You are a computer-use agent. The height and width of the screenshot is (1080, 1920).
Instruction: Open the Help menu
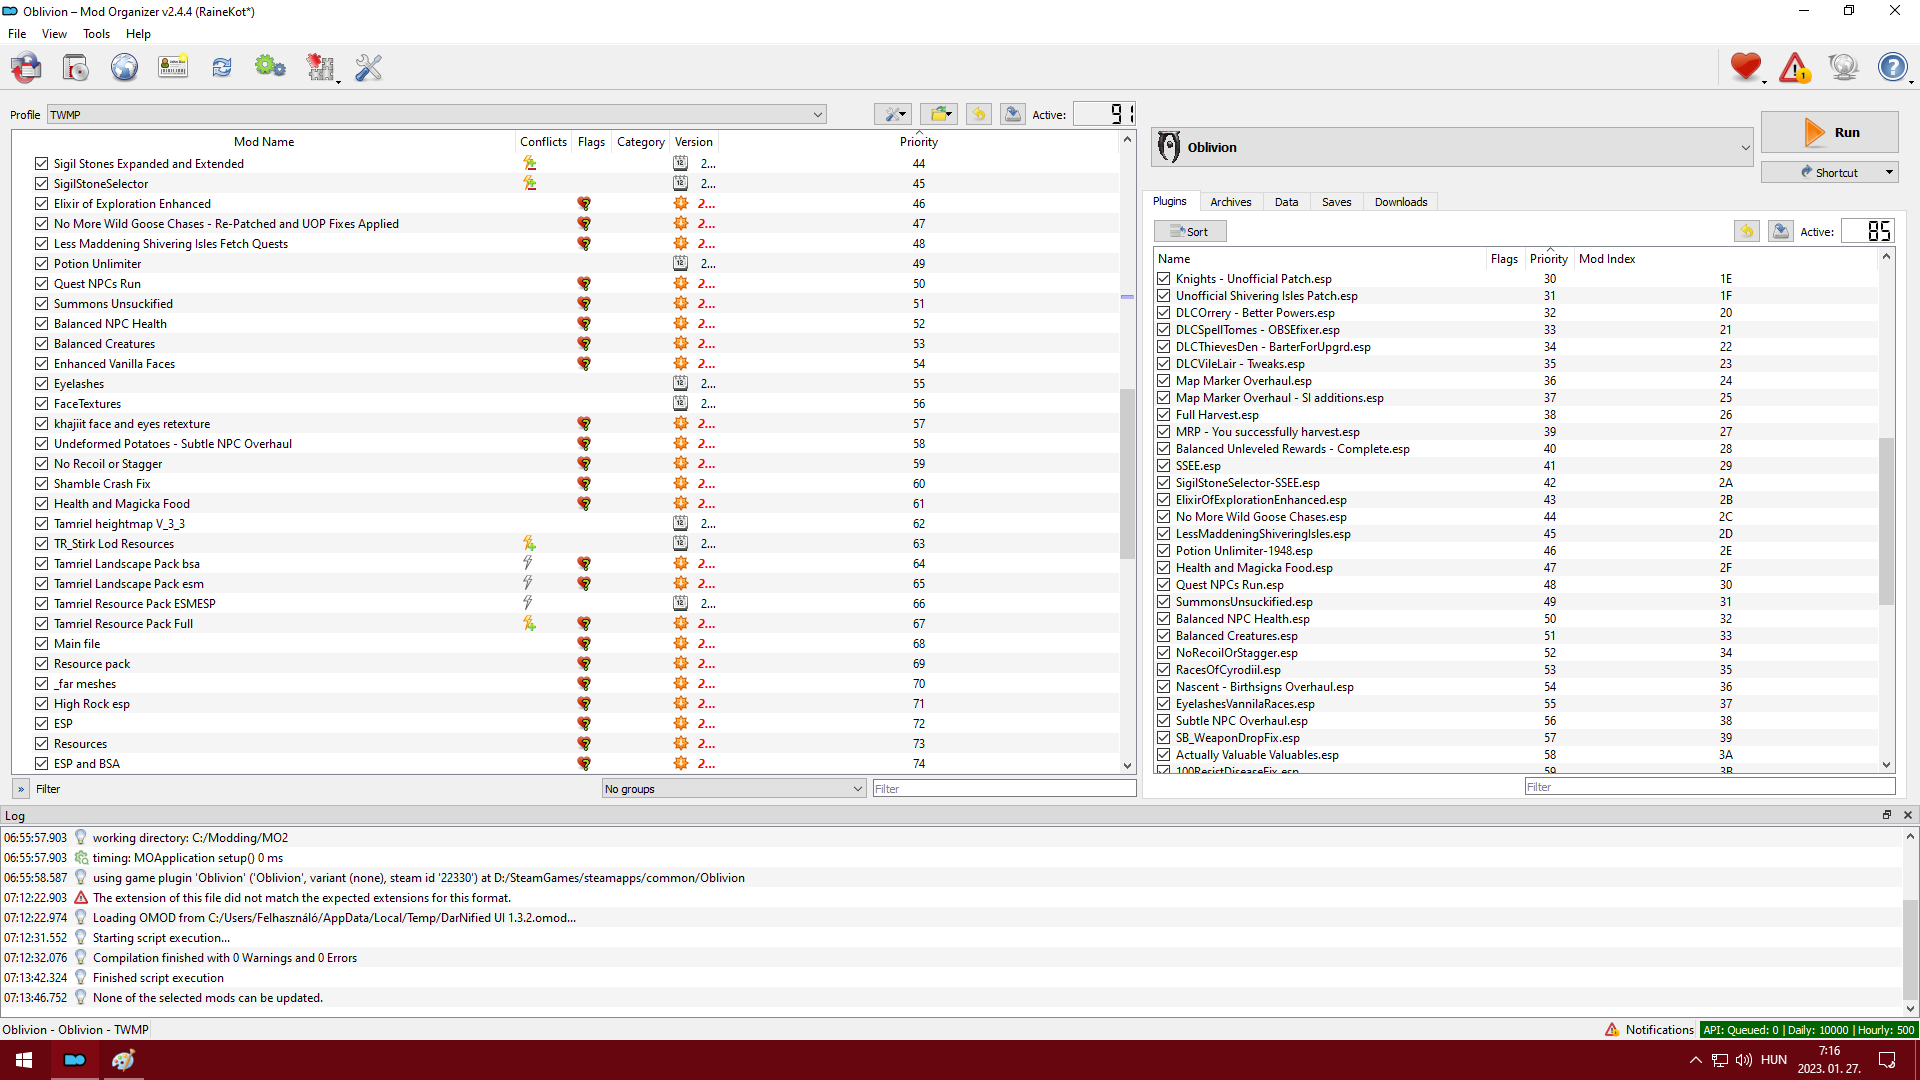click(138, 33)
